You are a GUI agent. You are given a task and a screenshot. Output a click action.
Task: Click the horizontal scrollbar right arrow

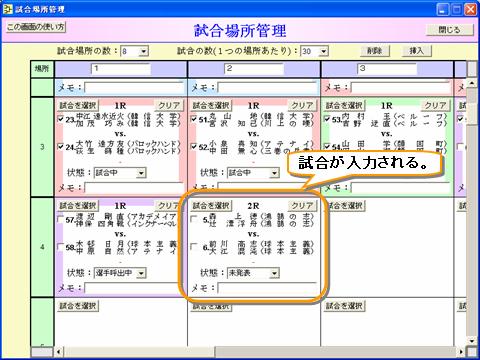pyautogui.click(x=461, y=351)
